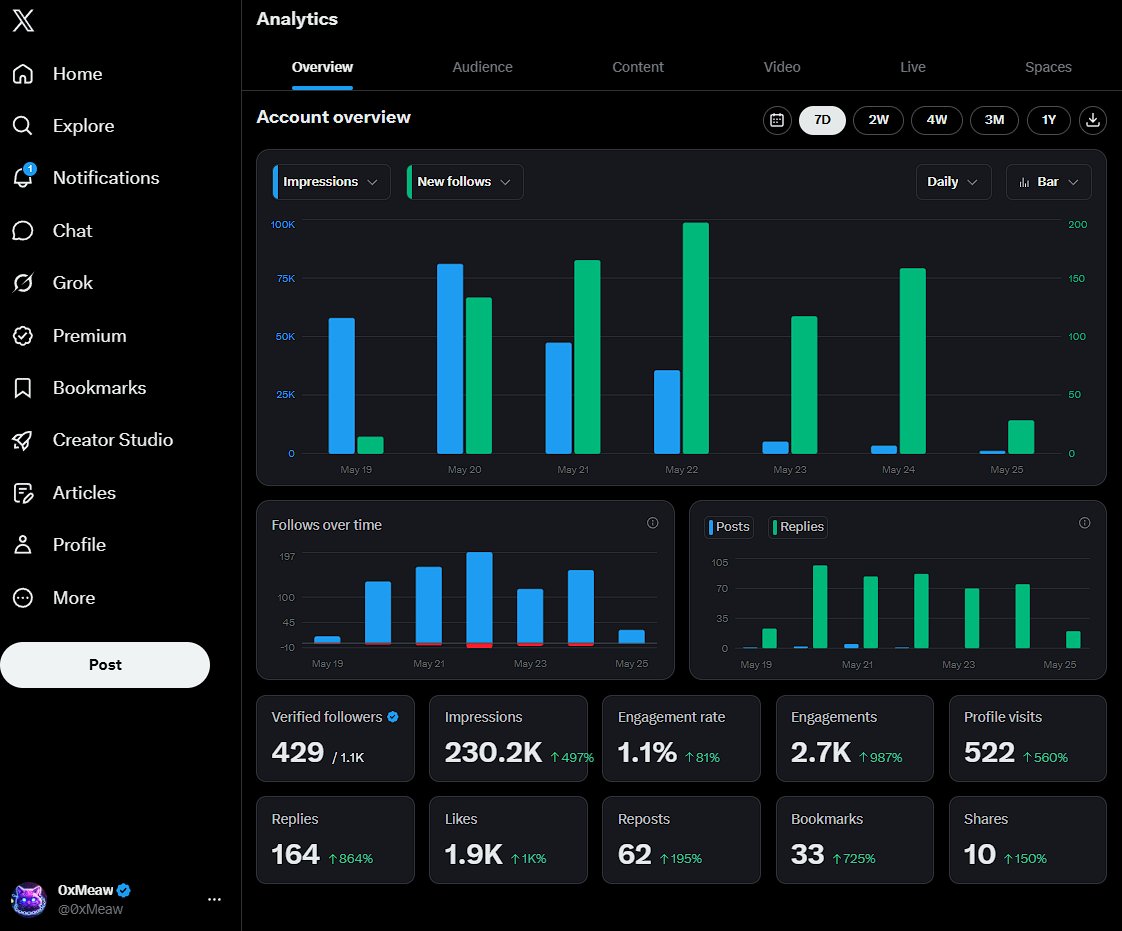Click info icon on Follows over time

tap(653, 523)
